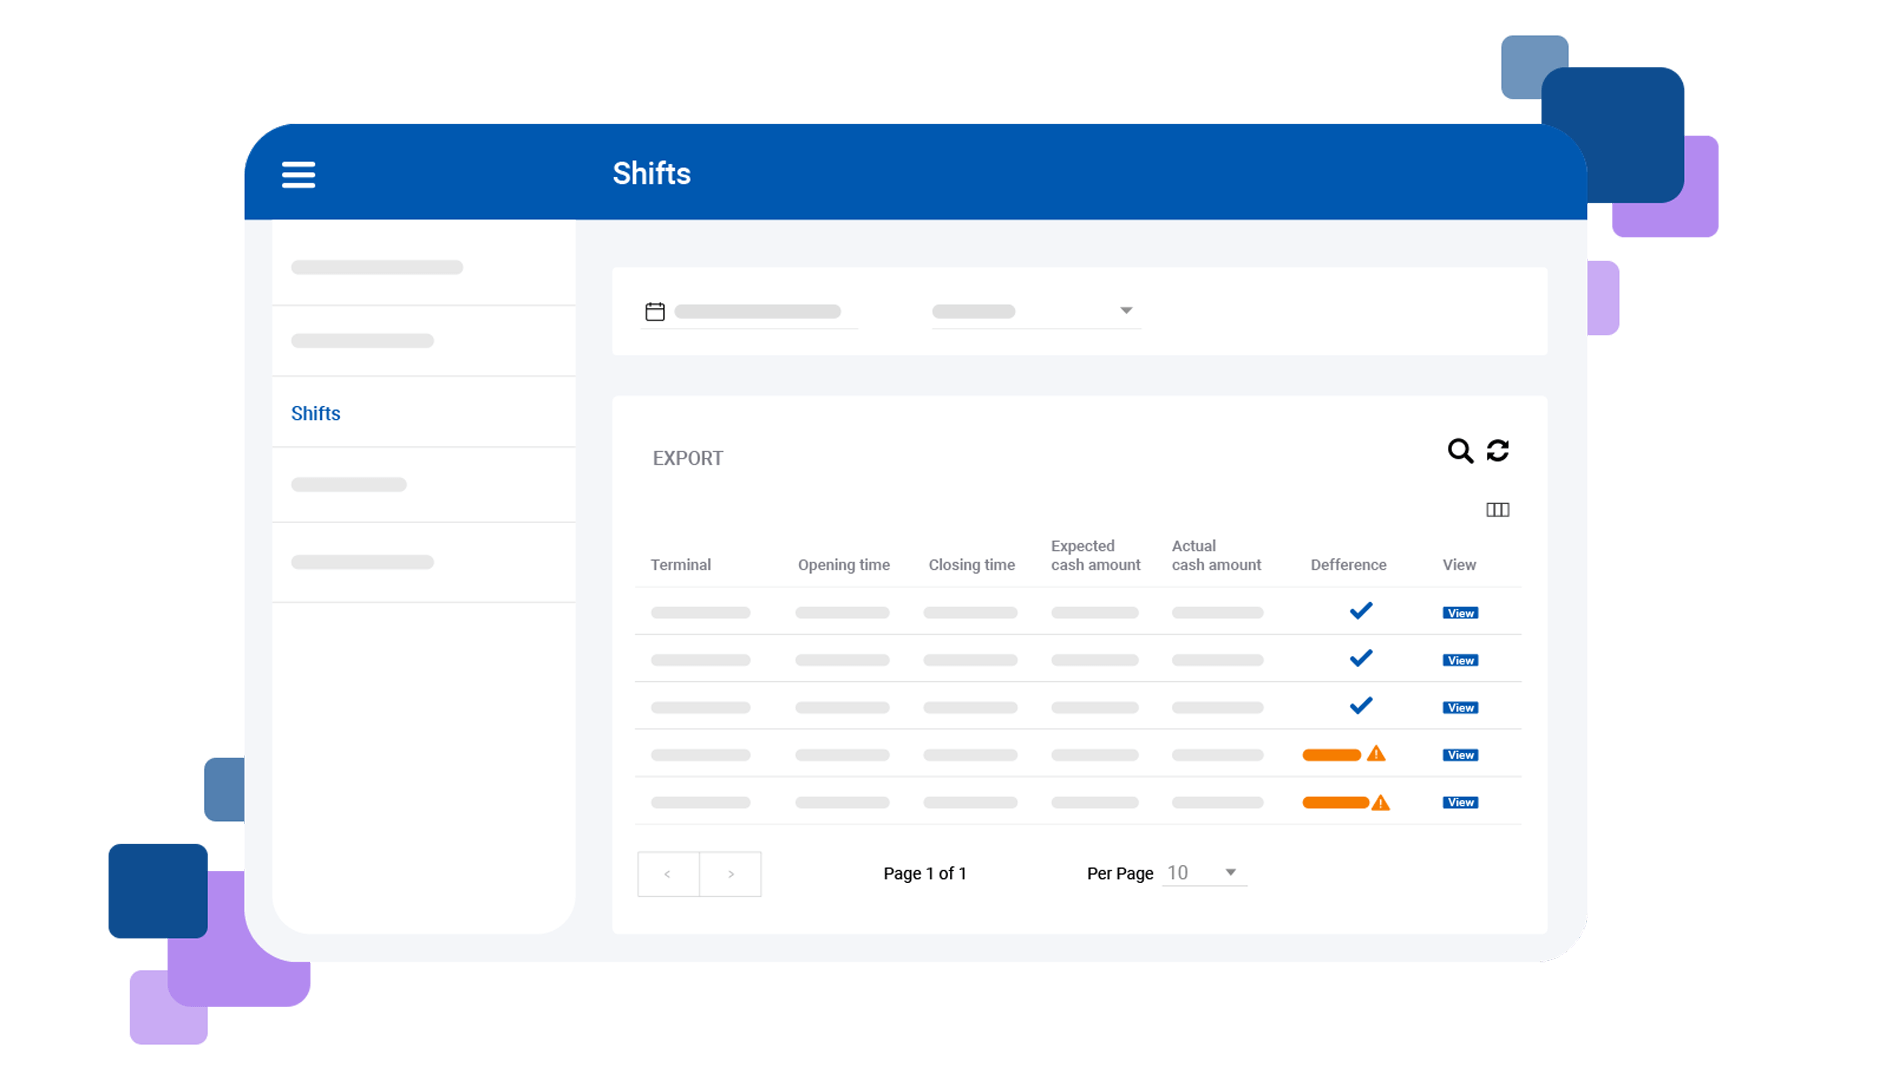
Task: Sort by Defference column header
Action: click(1348, 565)
